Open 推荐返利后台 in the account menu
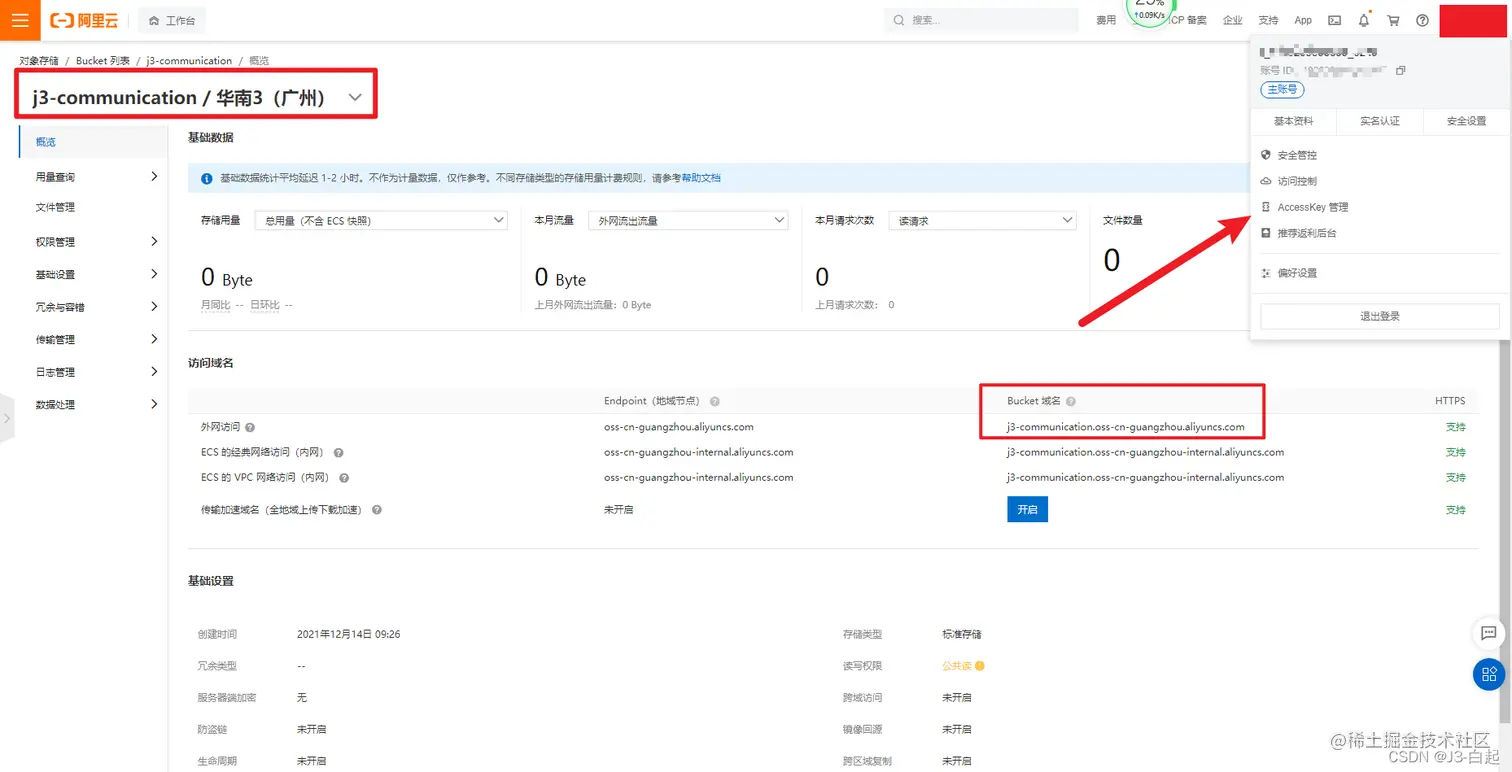Screen dimensions: 1512x772 (x=1306, y=233)
